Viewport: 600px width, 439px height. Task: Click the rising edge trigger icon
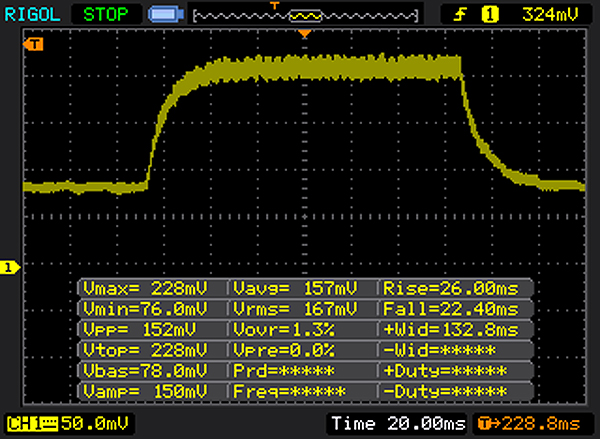[x=460, y=15]
